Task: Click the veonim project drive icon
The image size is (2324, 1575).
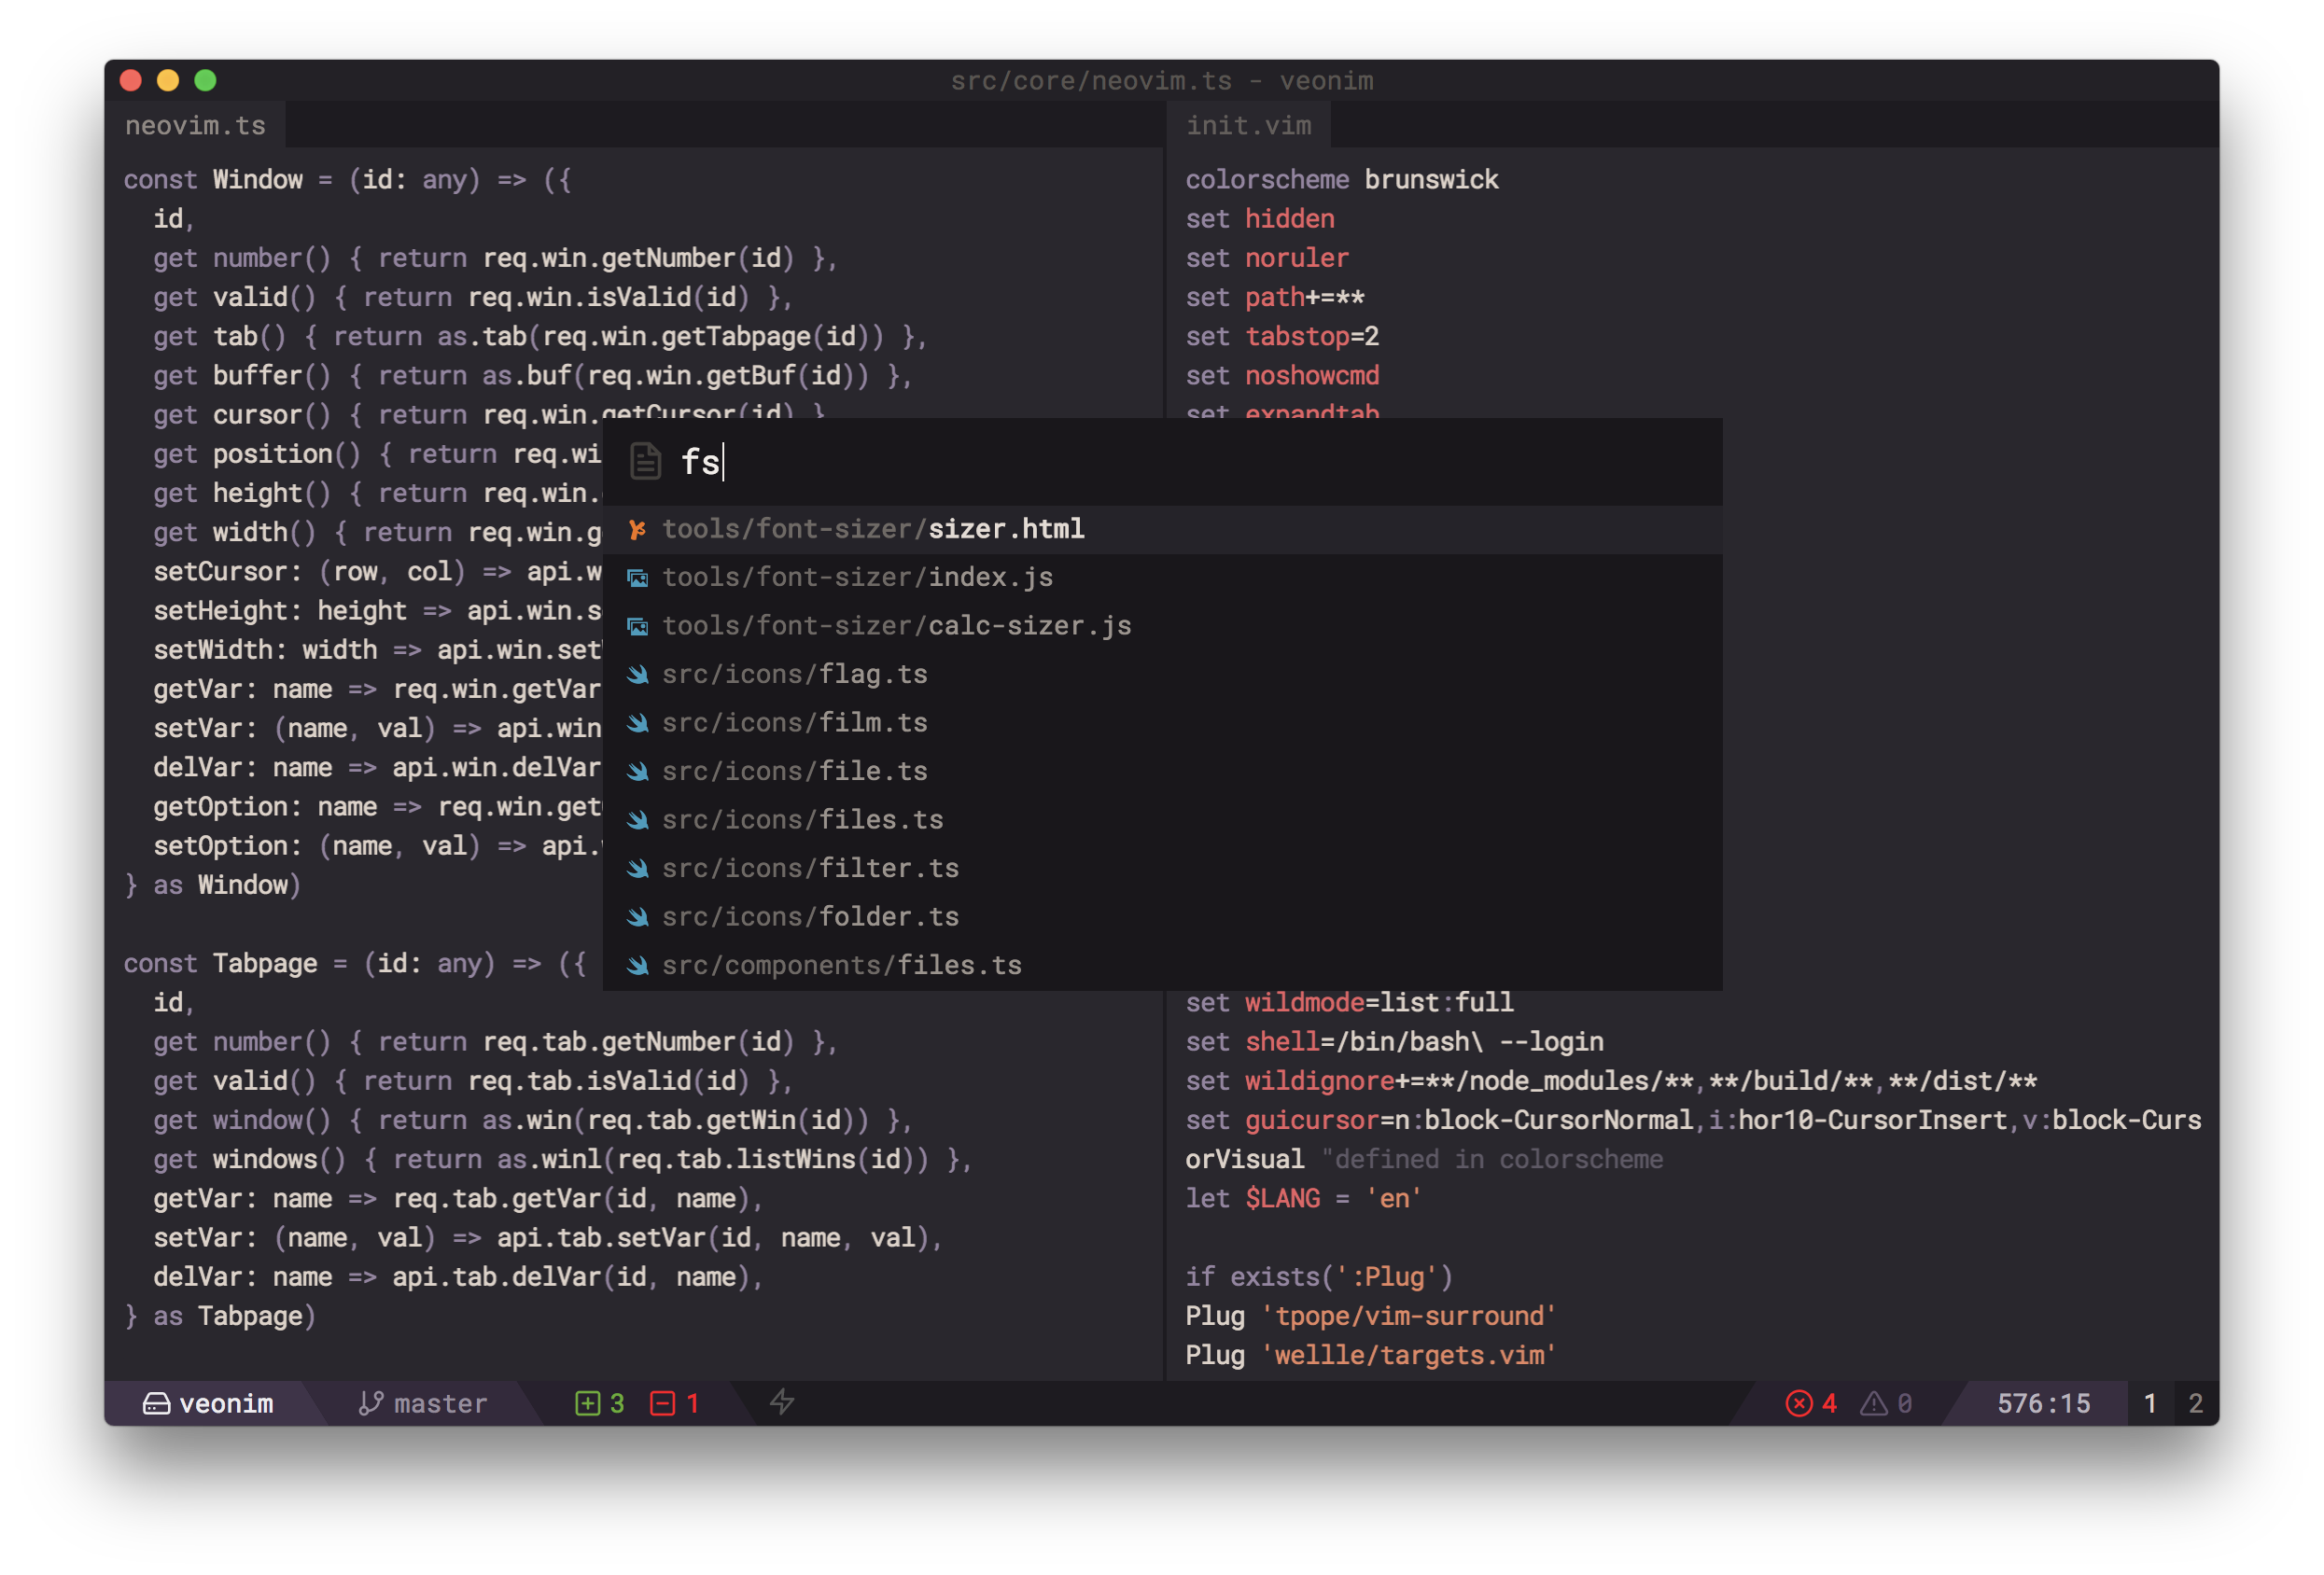Action: (x=156, y=1403)
